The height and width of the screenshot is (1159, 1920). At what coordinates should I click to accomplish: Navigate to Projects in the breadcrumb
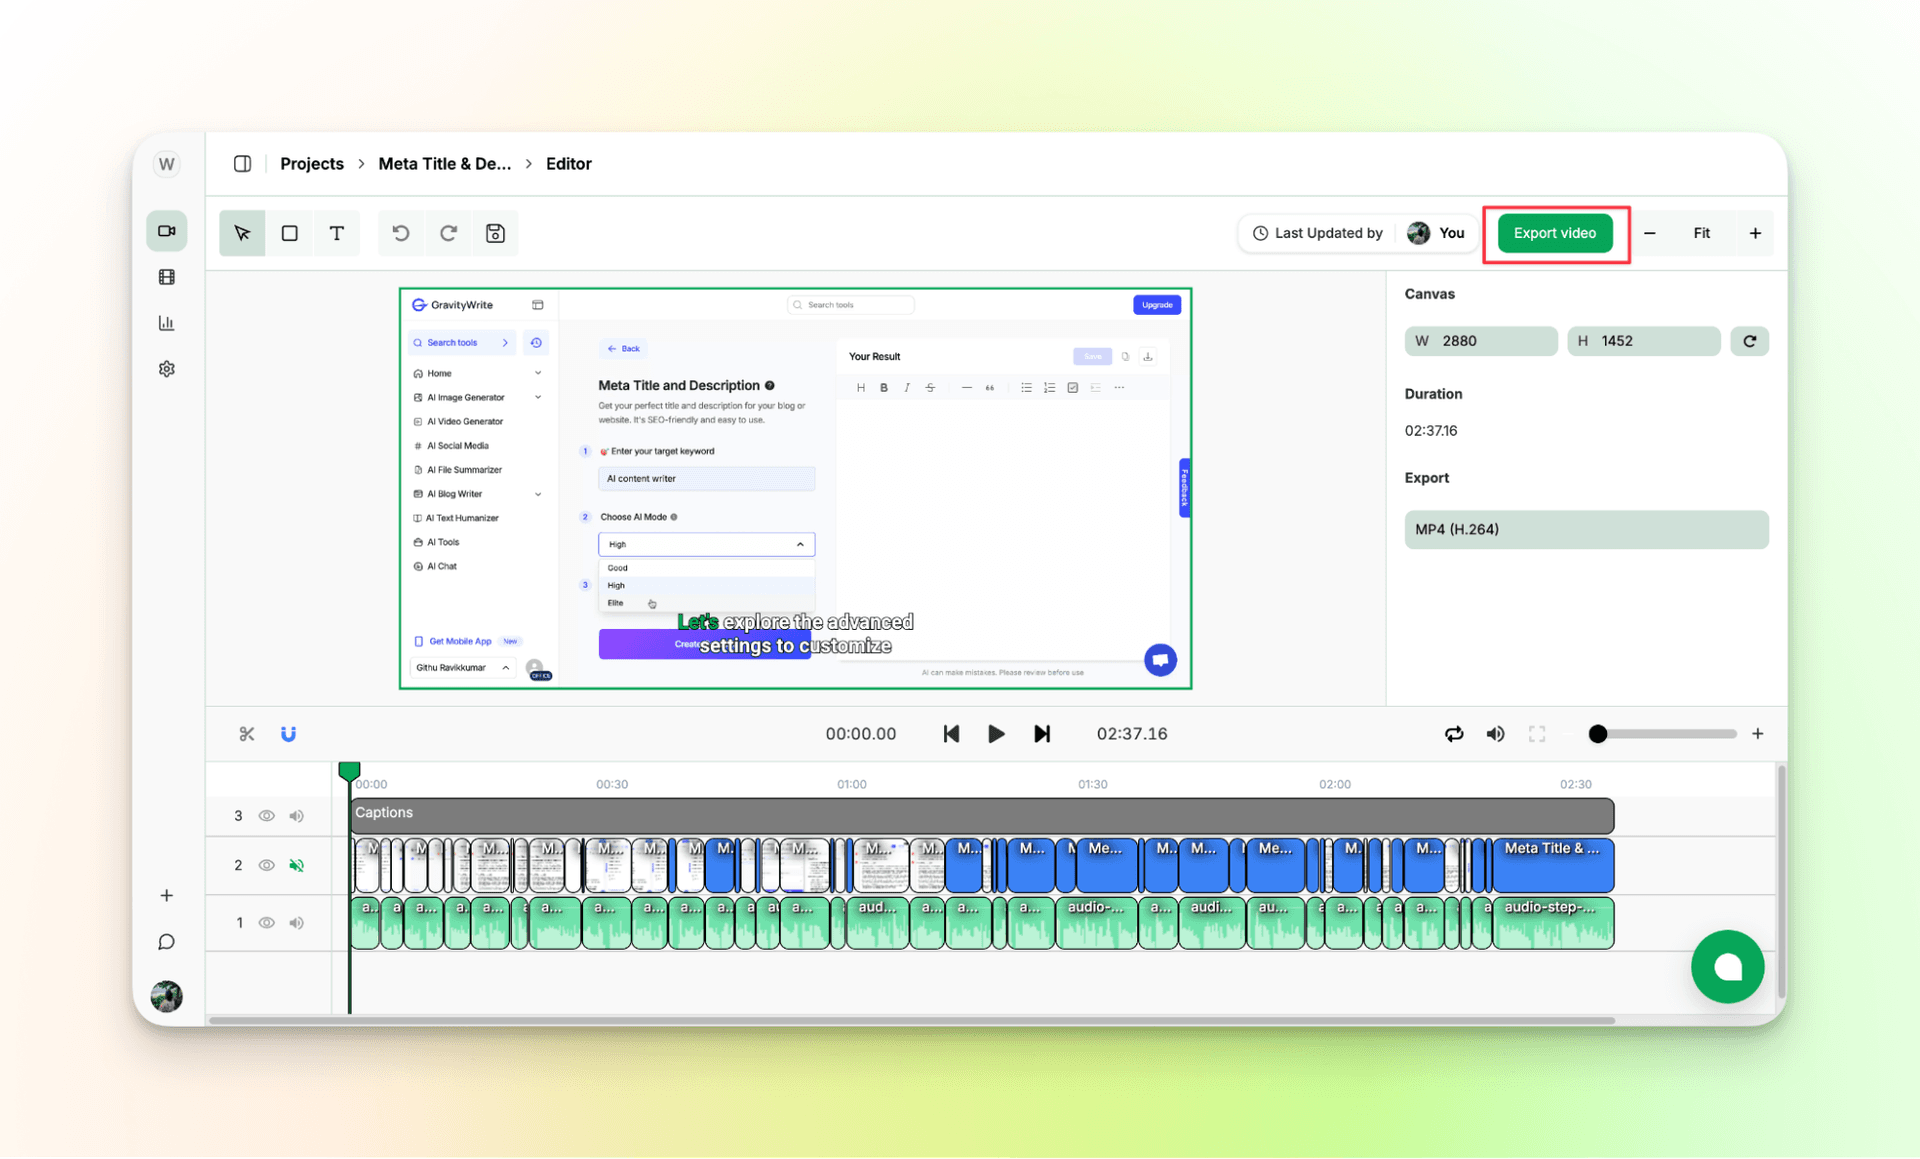tap(311, 163)
